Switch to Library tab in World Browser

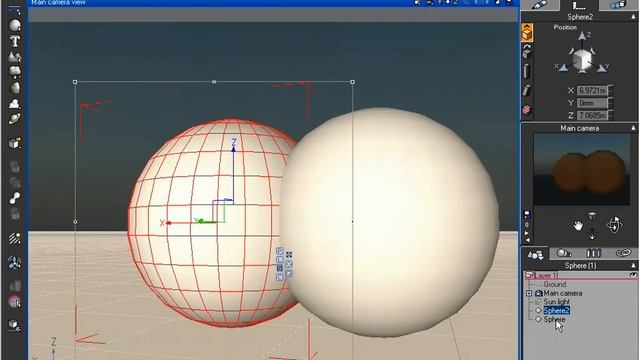(593, 254)
